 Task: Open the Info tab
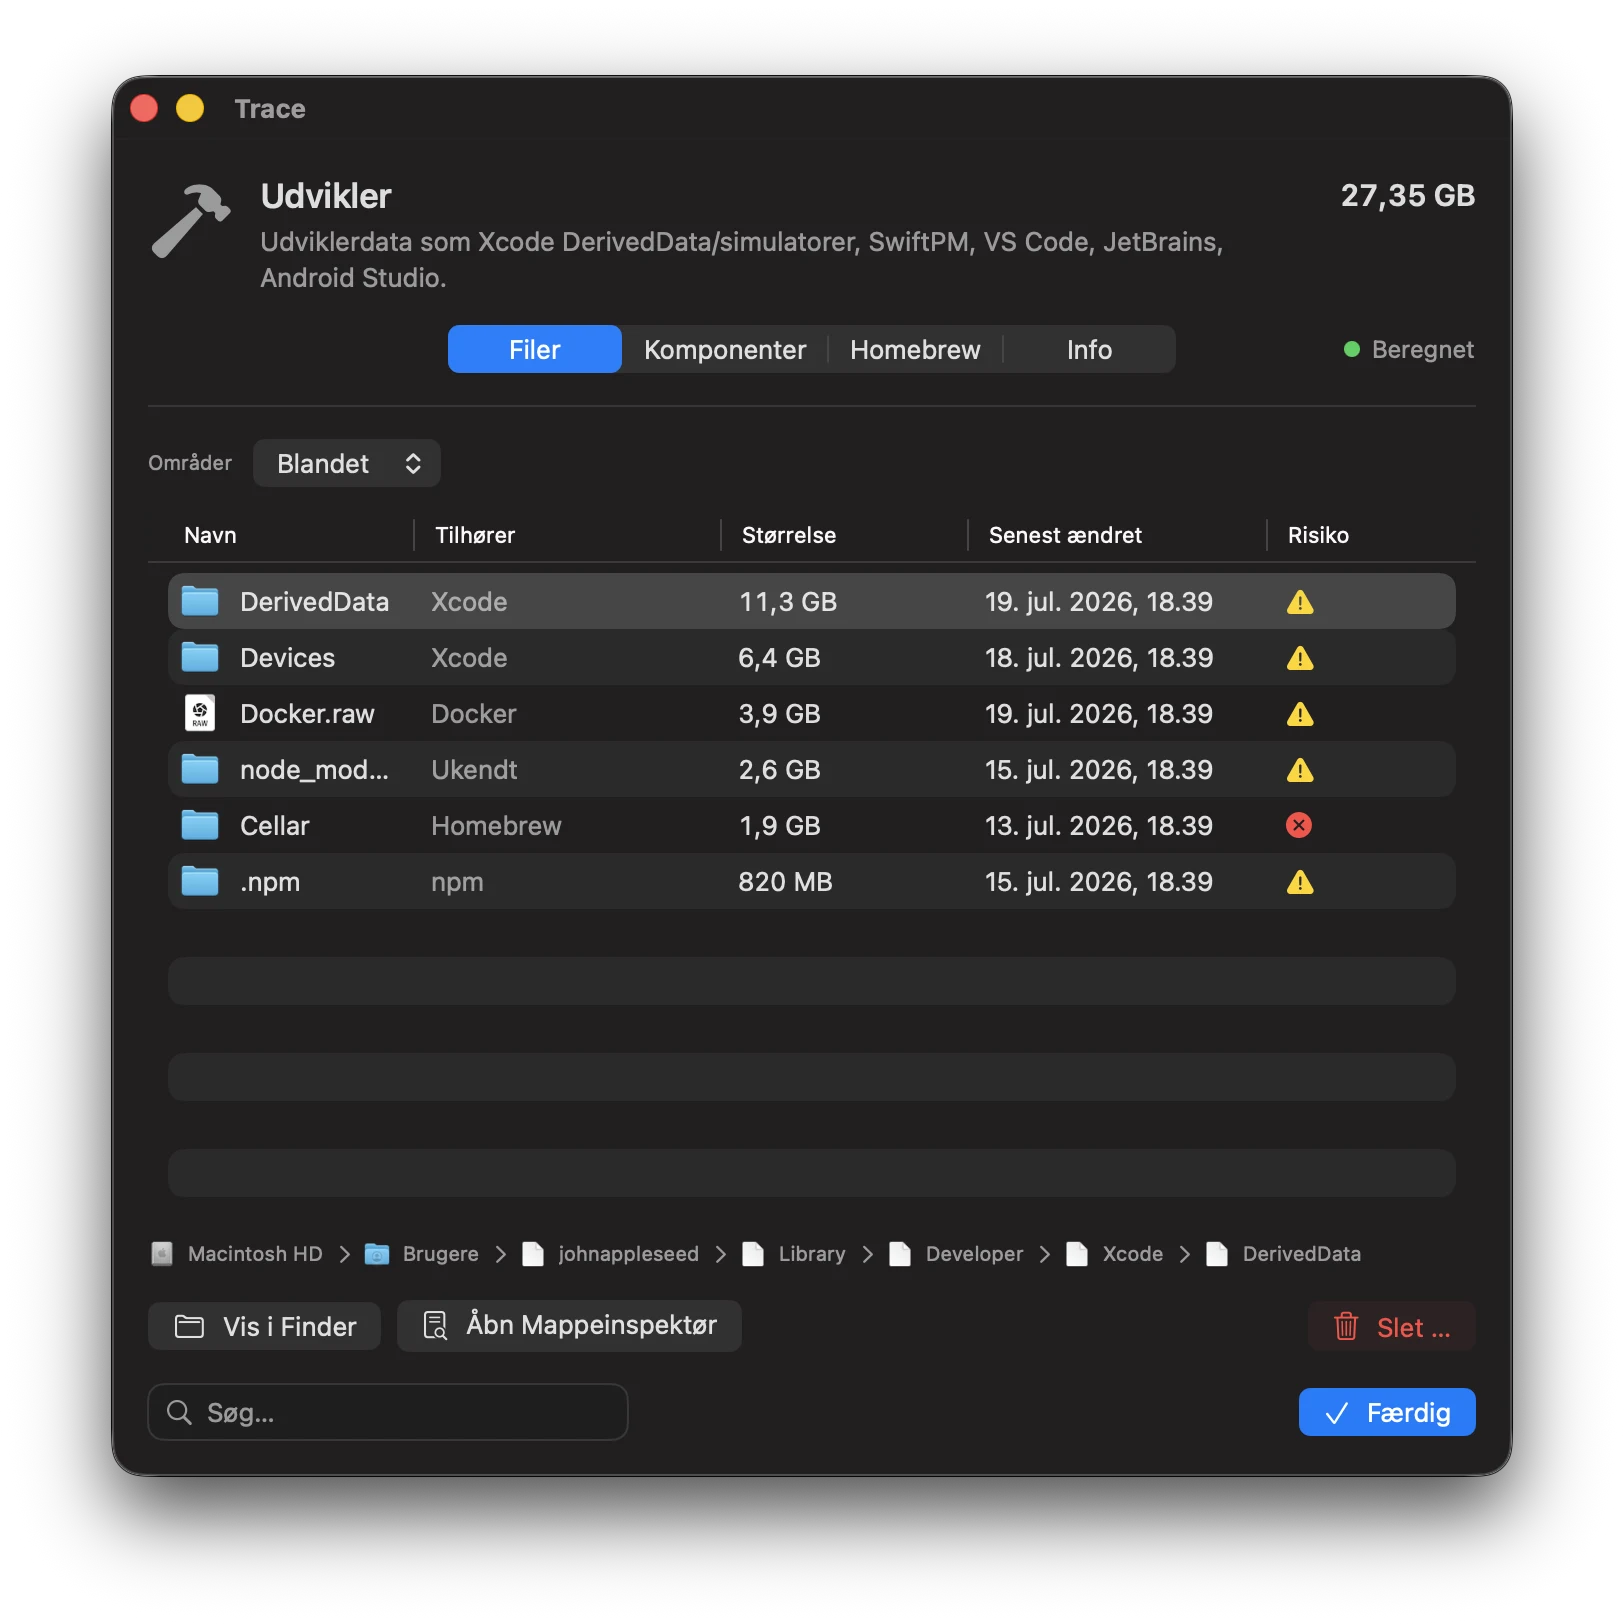pos(1089,349)
